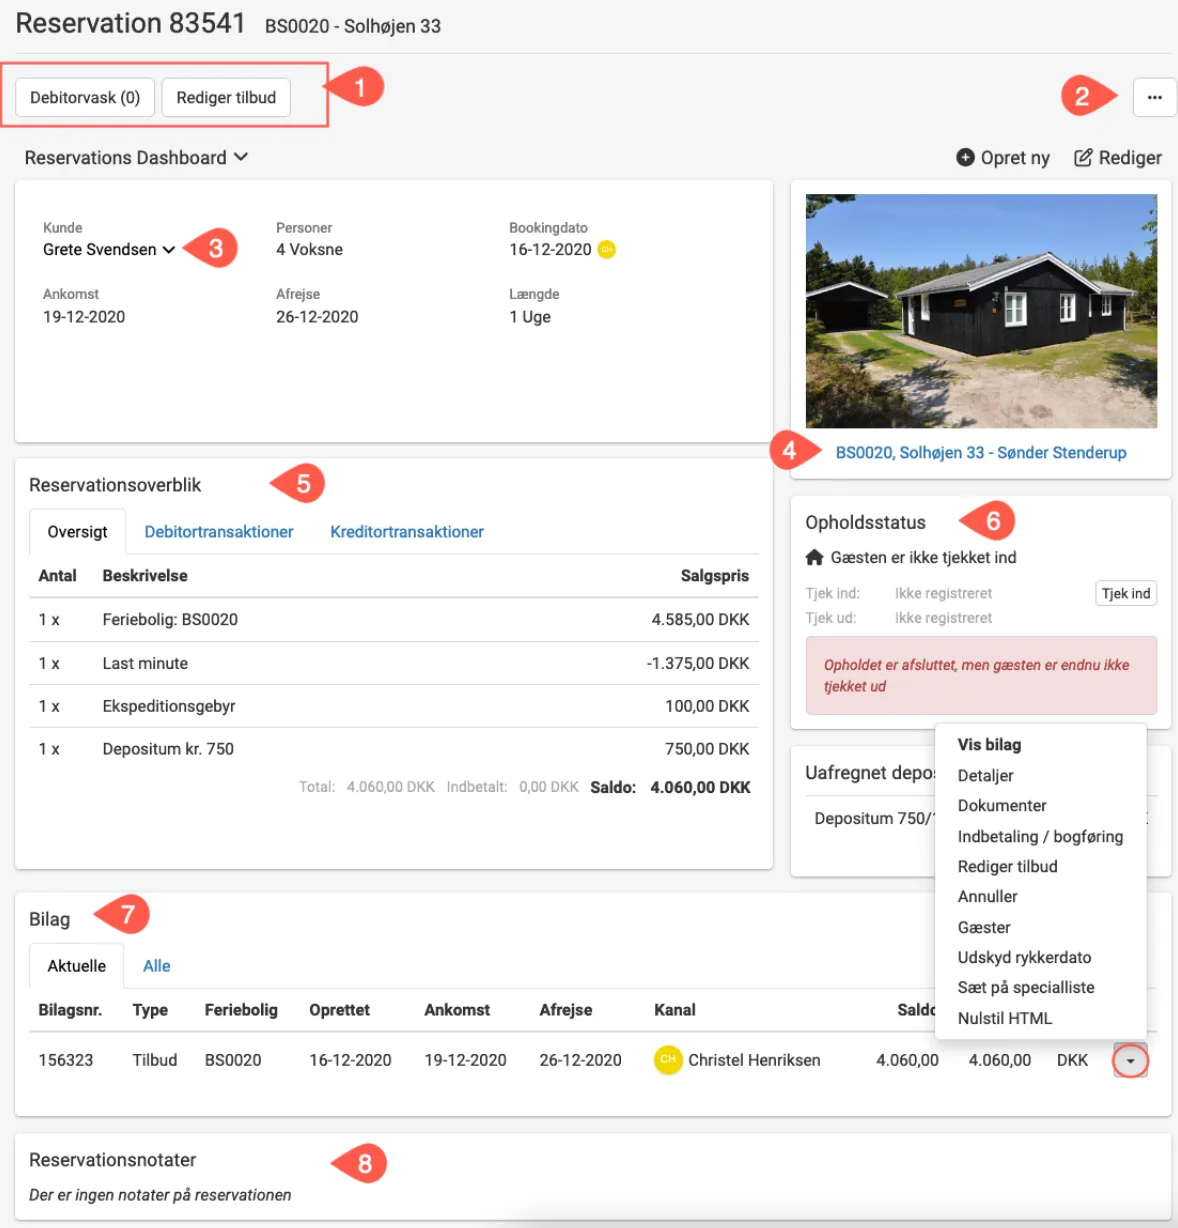Click the Bilagsnr. column header
The width and height of the screenshot is (1178, 1228).
(70, 1011)
